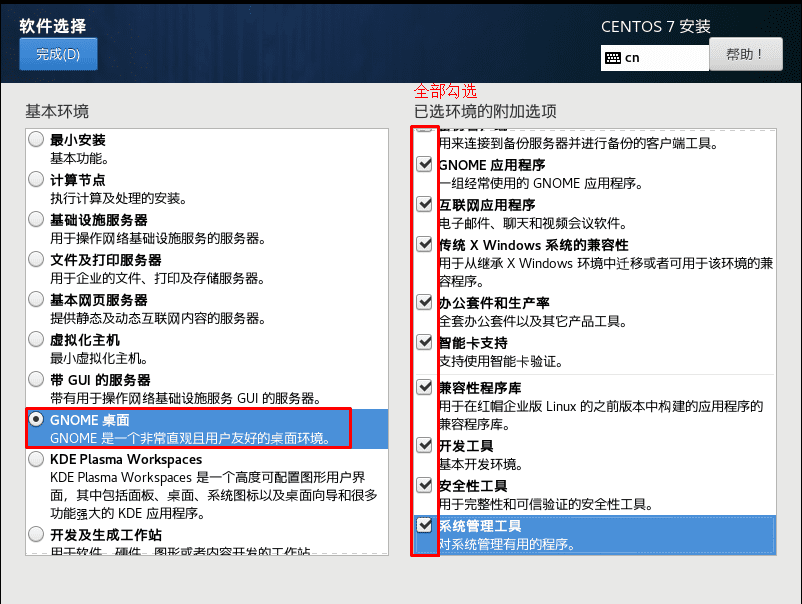The height and width of the screenshot is (604, 802).
Task: Click description 用于企业的文件、打印及存储服务器。
Action: click(x=158, y=278)
